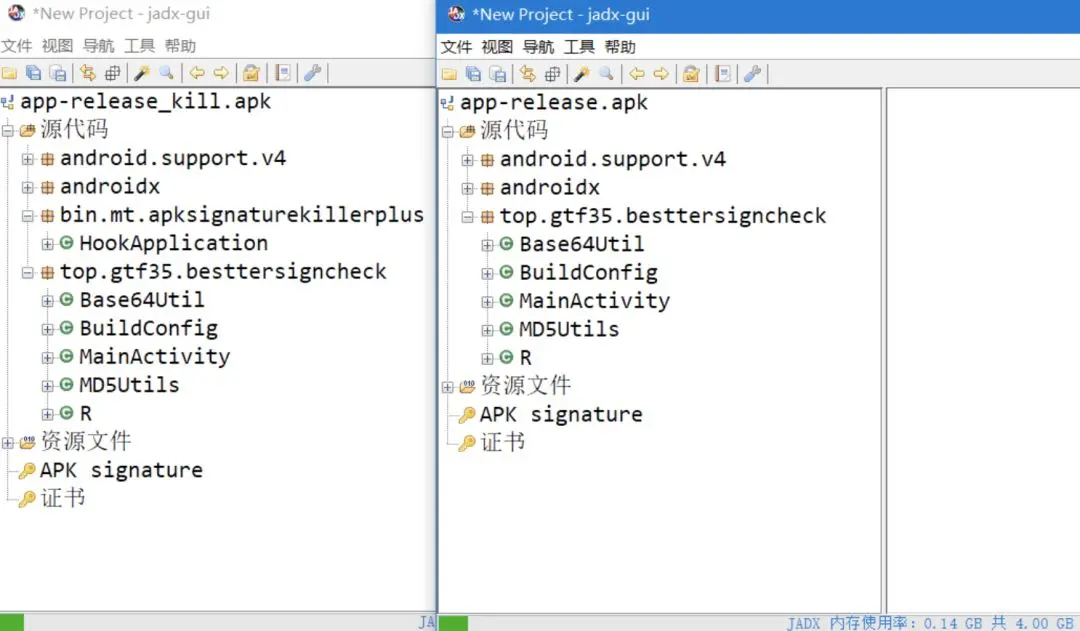Click save all icon in right jadx window
This screenshot has width=1080, height=631.
498,74
